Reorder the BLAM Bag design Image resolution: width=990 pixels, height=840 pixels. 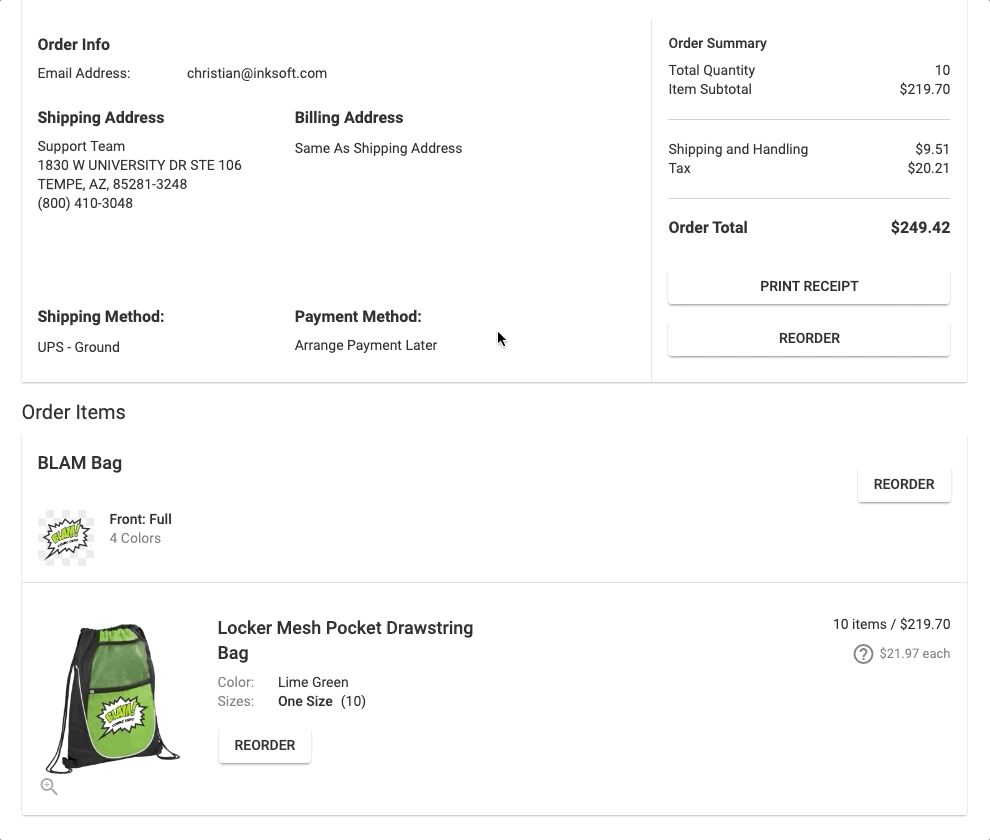coord(903,484)
